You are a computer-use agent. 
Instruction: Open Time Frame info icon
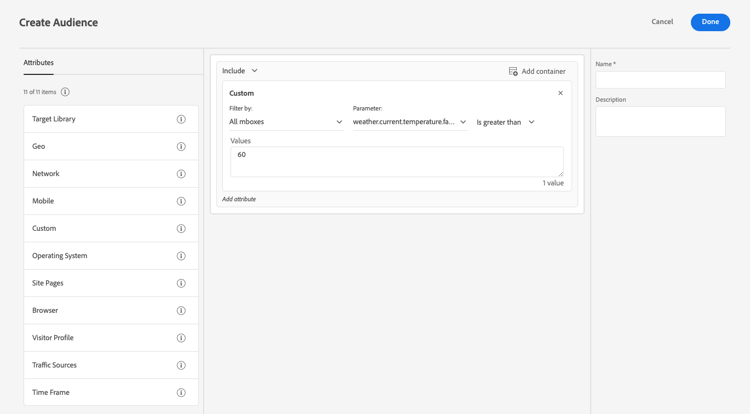181,392
